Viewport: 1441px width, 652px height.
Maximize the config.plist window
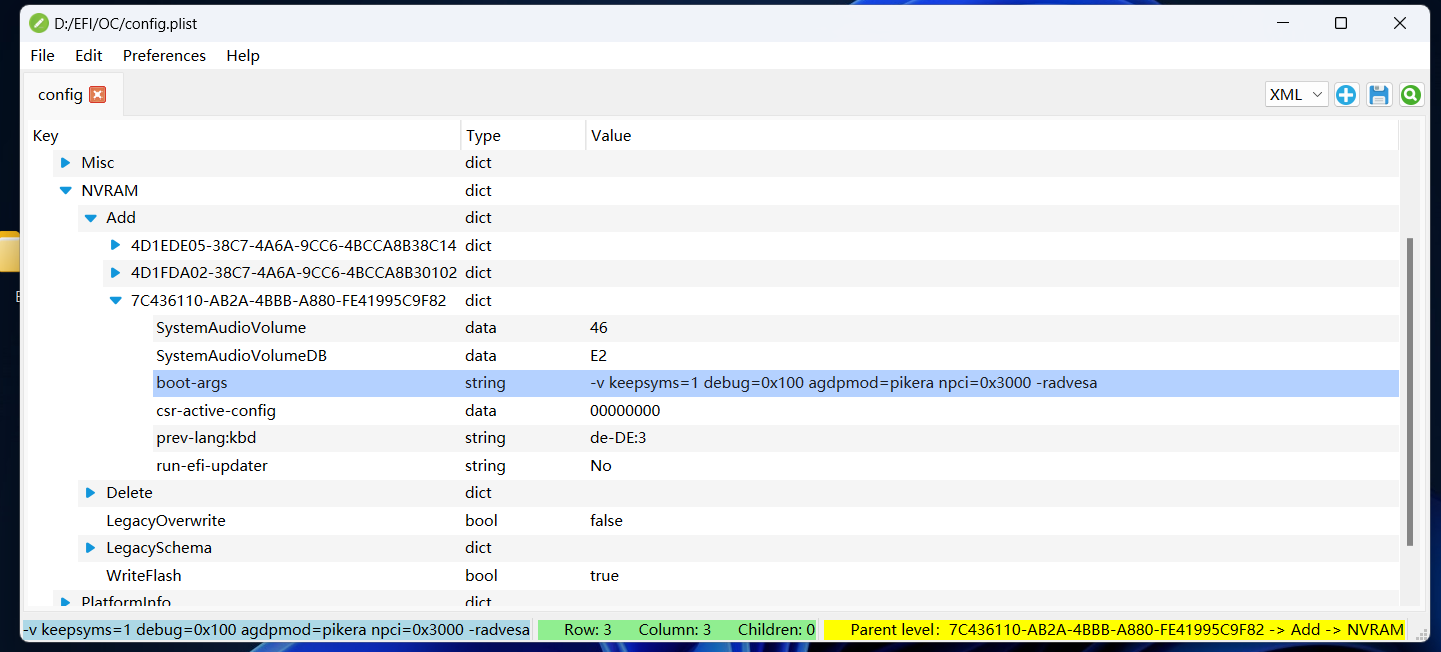pos(1341,23)
